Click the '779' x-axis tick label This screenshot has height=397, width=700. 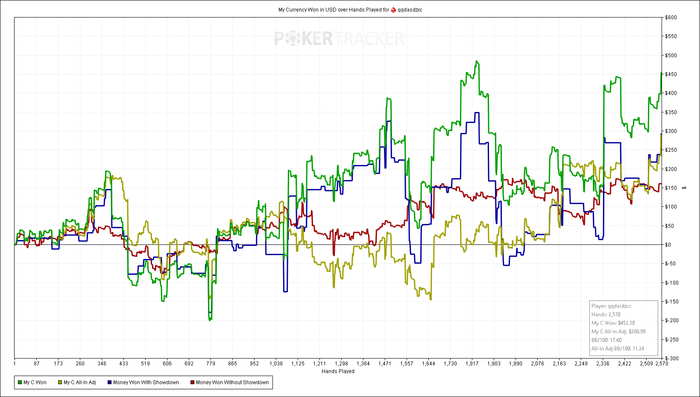tap(211, 364)
